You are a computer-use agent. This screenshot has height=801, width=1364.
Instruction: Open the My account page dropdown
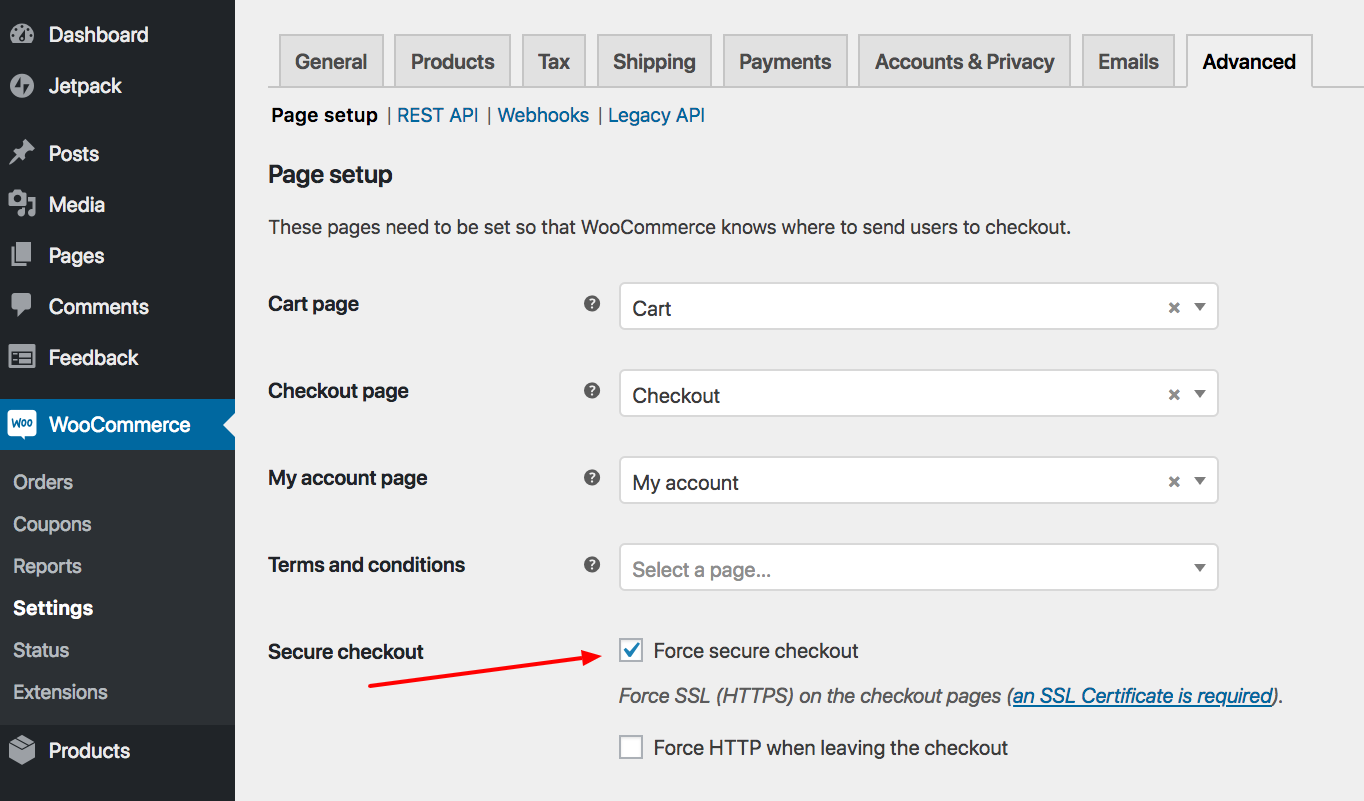[1199, 480]
